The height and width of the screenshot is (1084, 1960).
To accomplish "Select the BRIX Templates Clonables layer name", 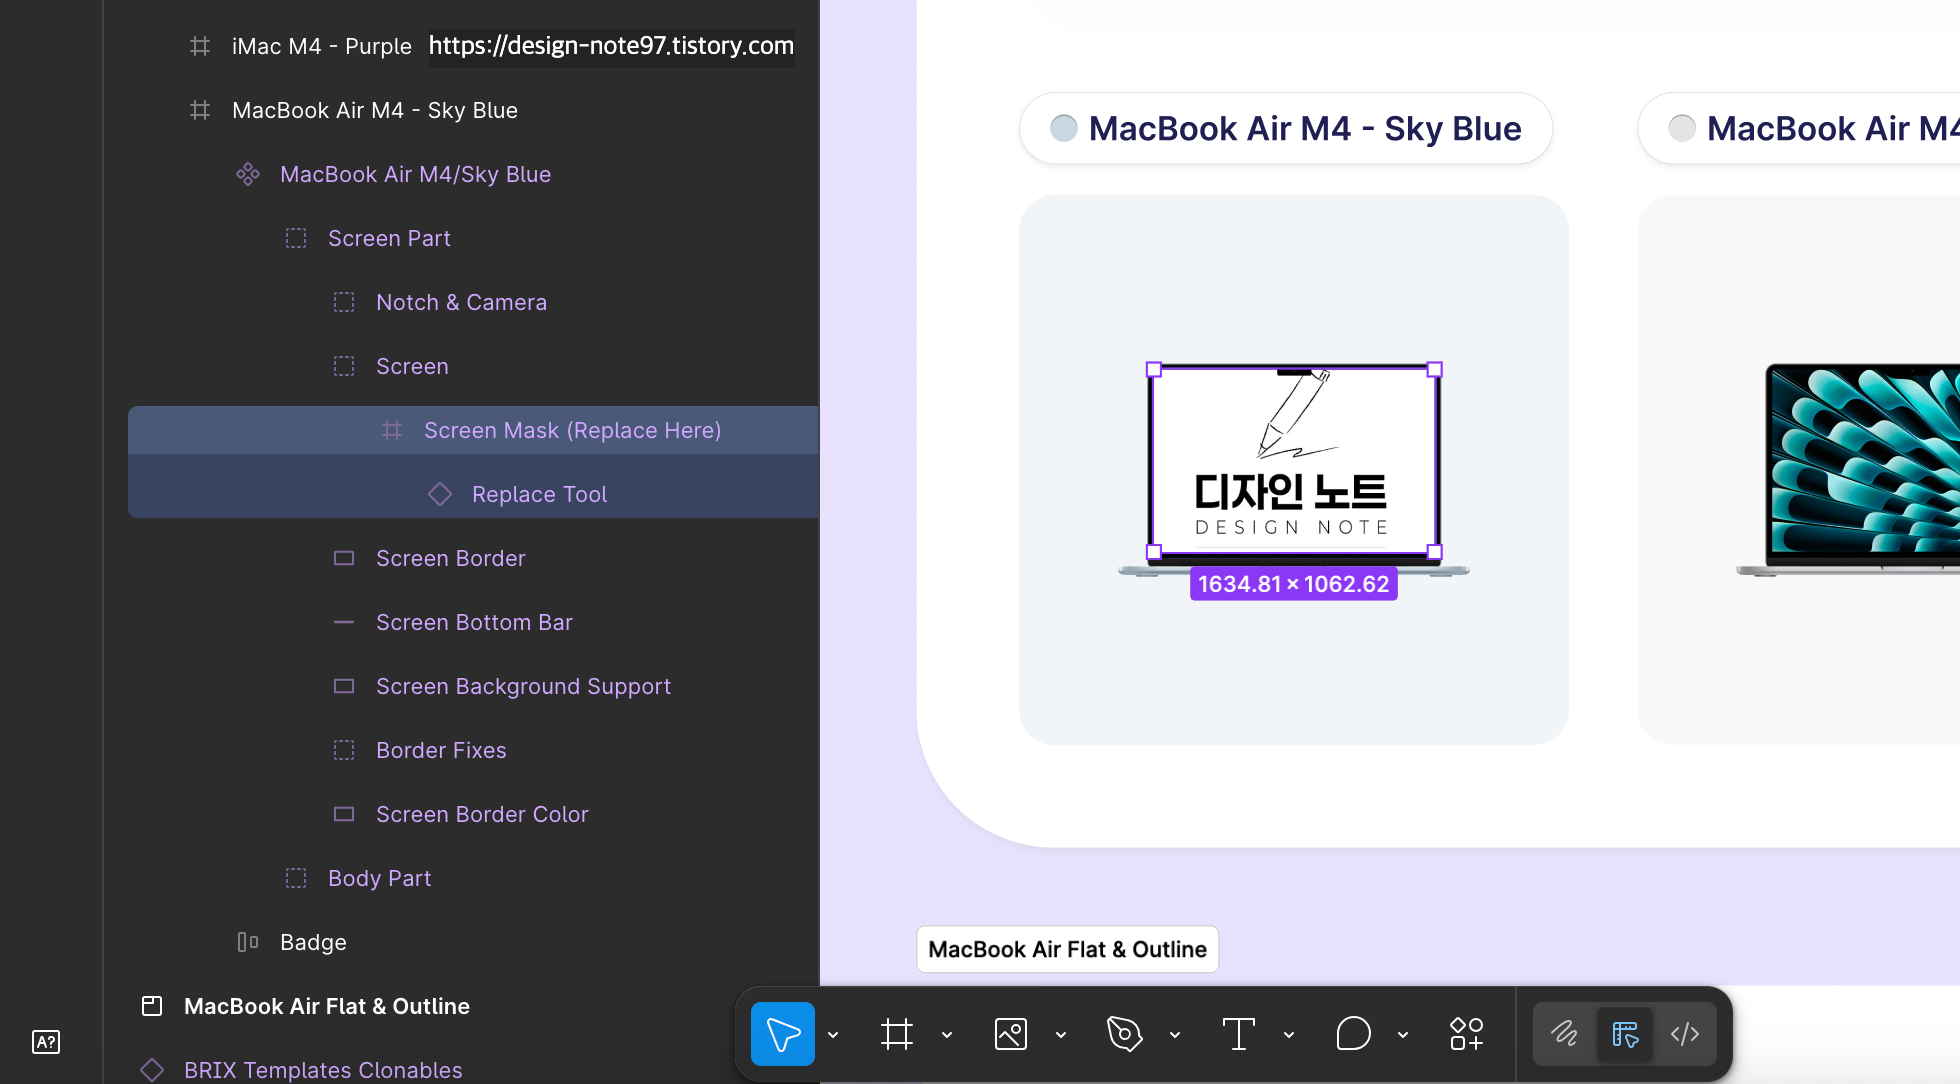I will 323,1070.
